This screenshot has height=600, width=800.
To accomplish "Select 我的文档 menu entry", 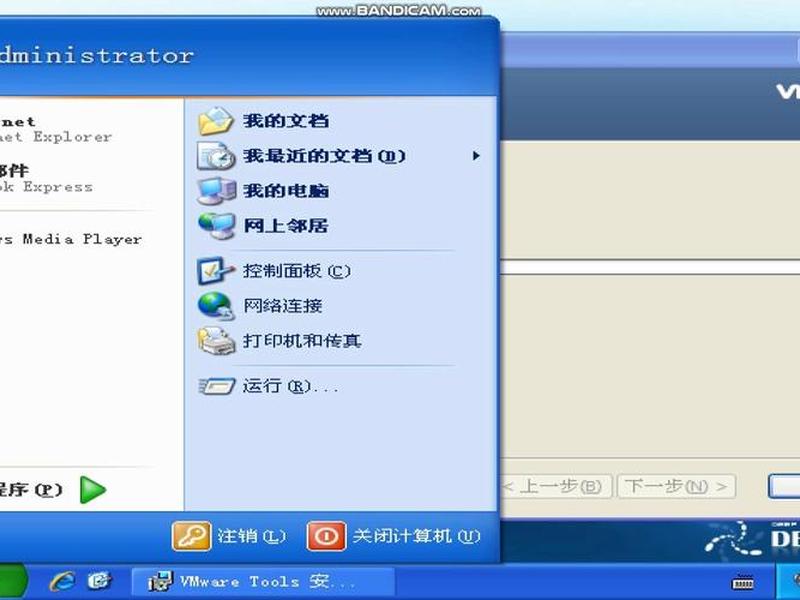I will [286, 121].
